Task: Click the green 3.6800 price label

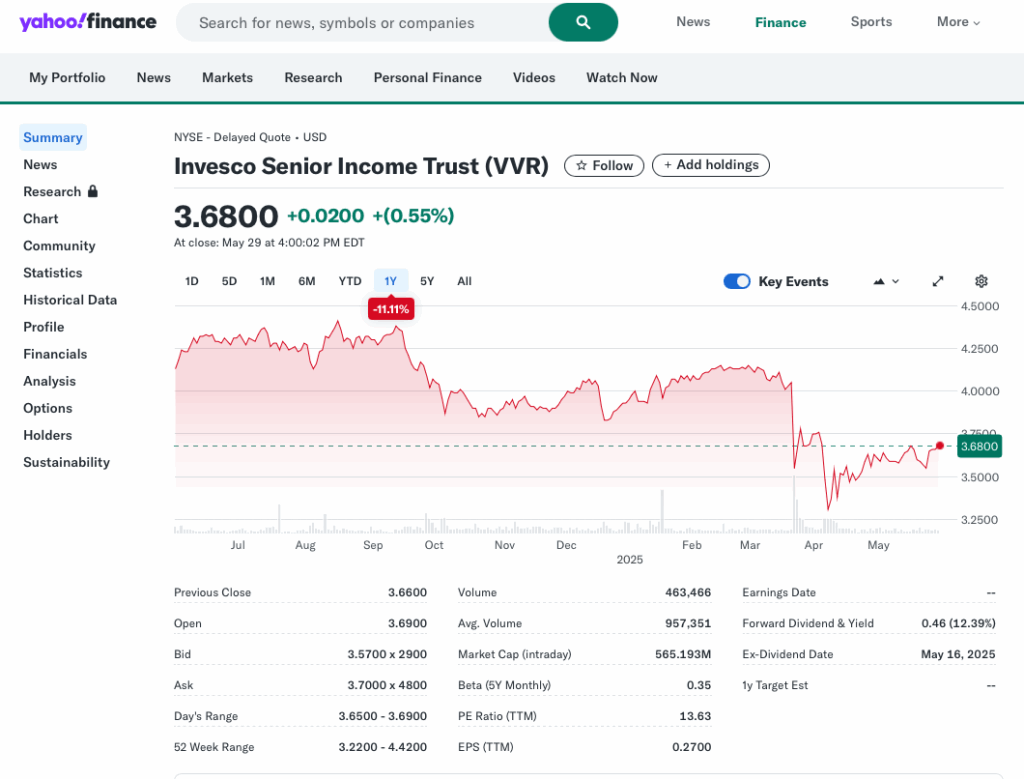Action: [x=979, y=447]
